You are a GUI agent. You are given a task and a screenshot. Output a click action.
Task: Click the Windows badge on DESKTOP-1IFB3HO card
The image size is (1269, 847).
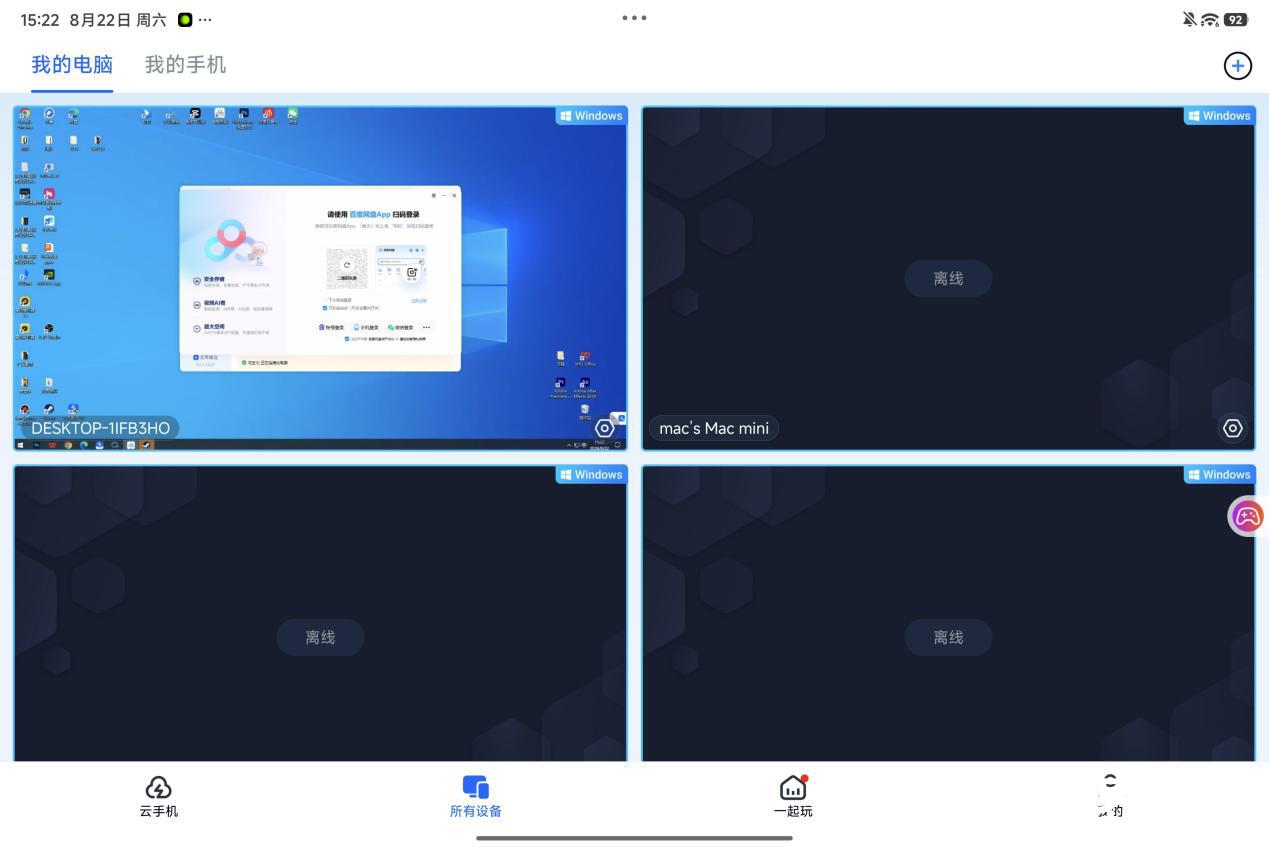click(x=591, y=115)
